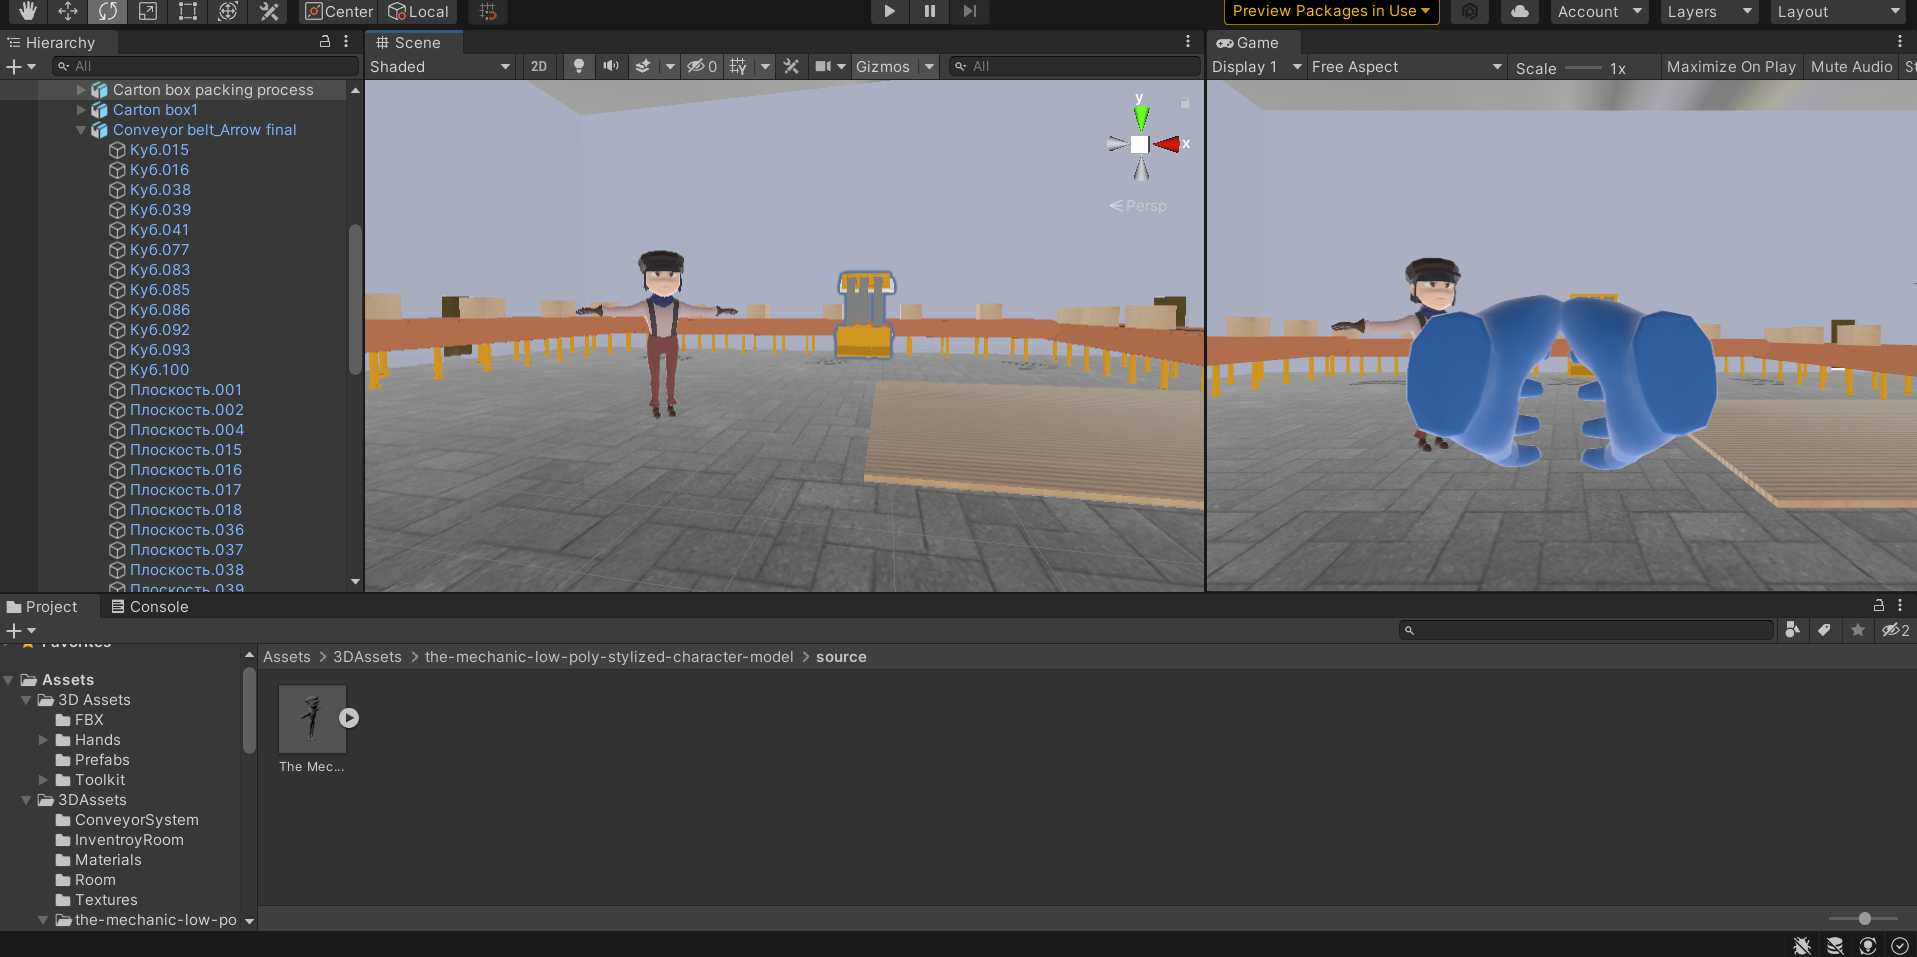Open the Layers dropdown

coord(1709,11)
